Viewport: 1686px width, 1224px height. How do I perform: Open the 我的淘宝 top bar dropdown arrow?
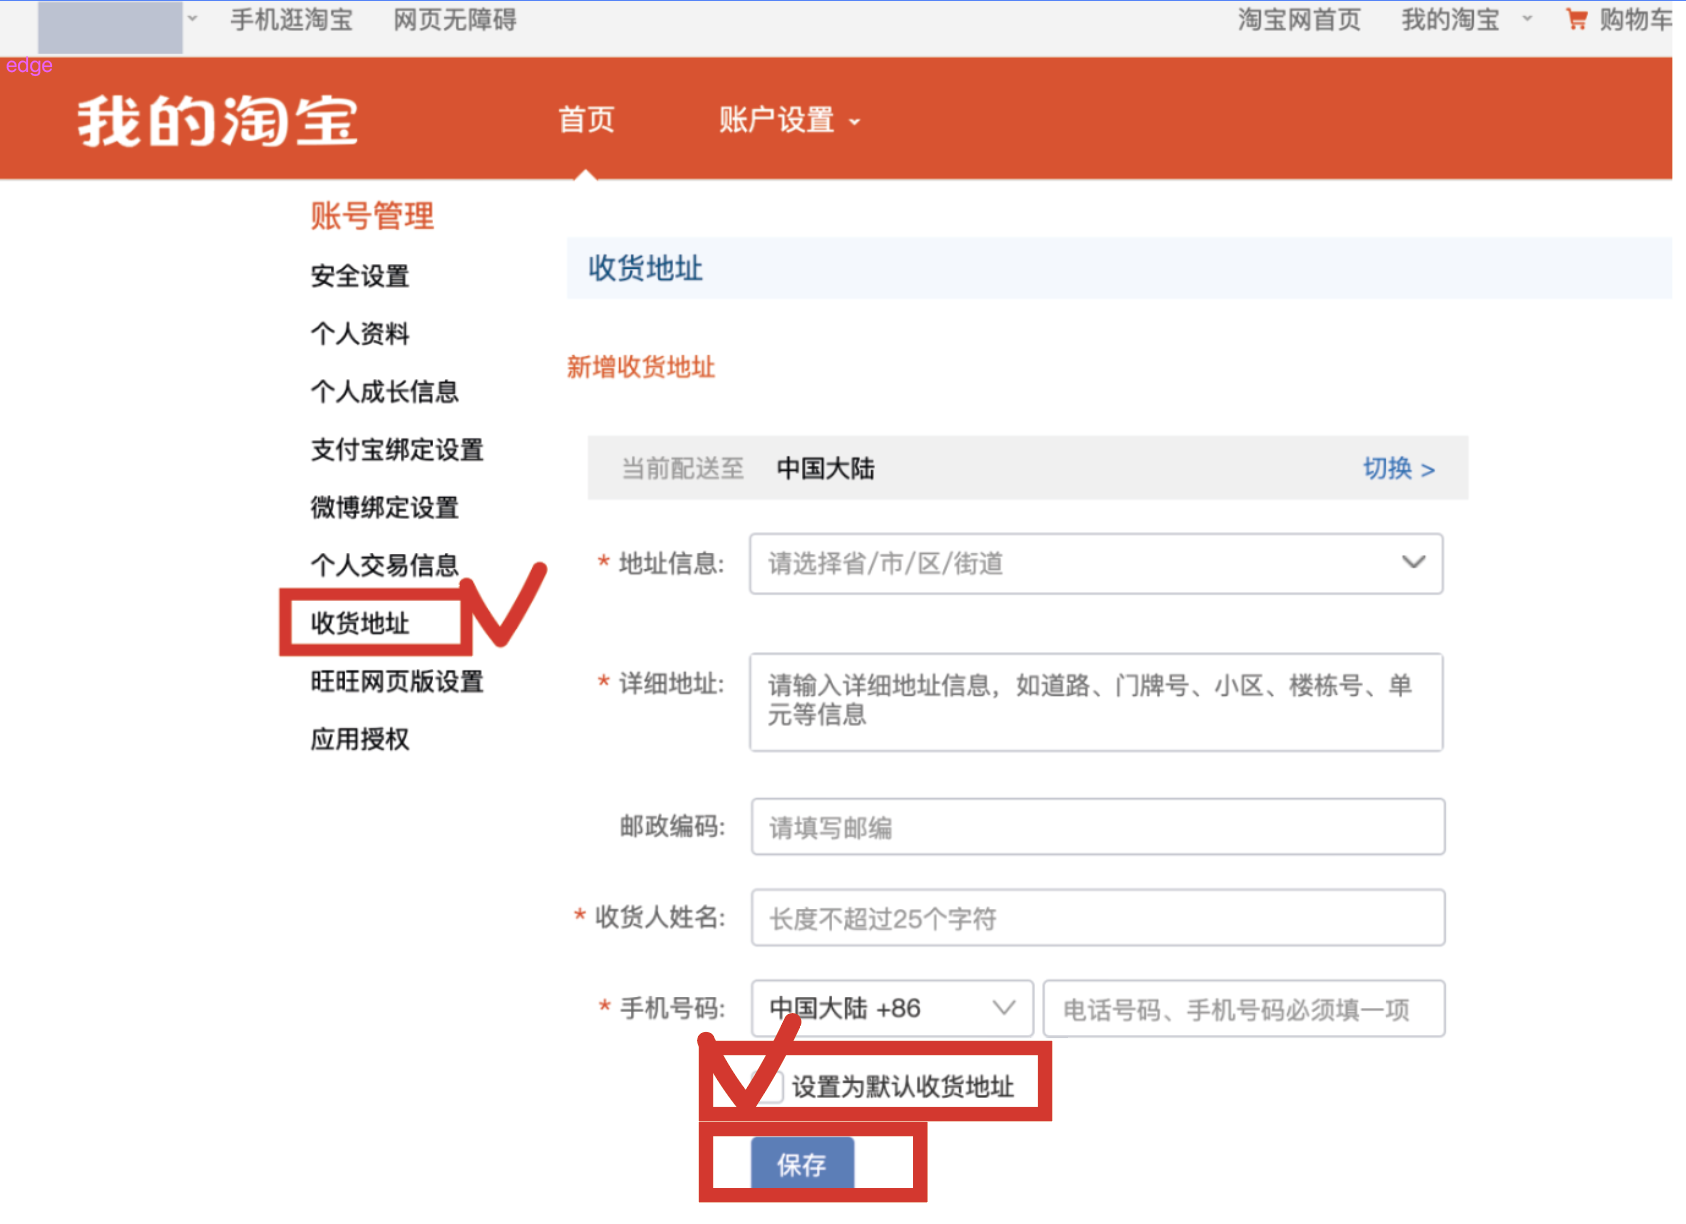point(1527,19)
